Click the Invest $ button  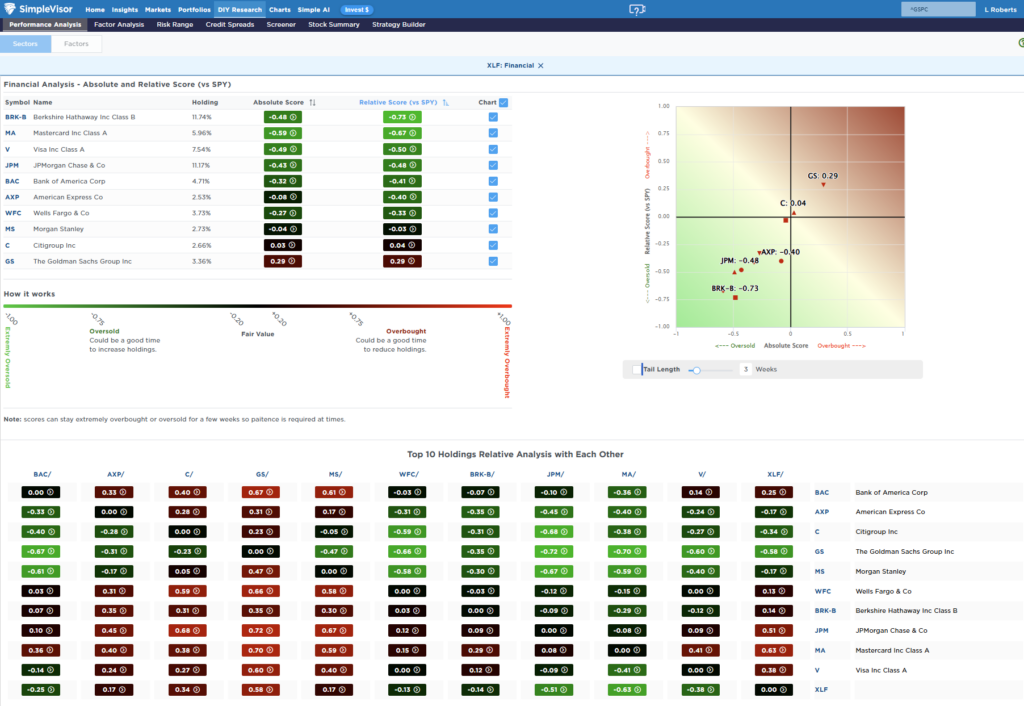pos(357,8)
